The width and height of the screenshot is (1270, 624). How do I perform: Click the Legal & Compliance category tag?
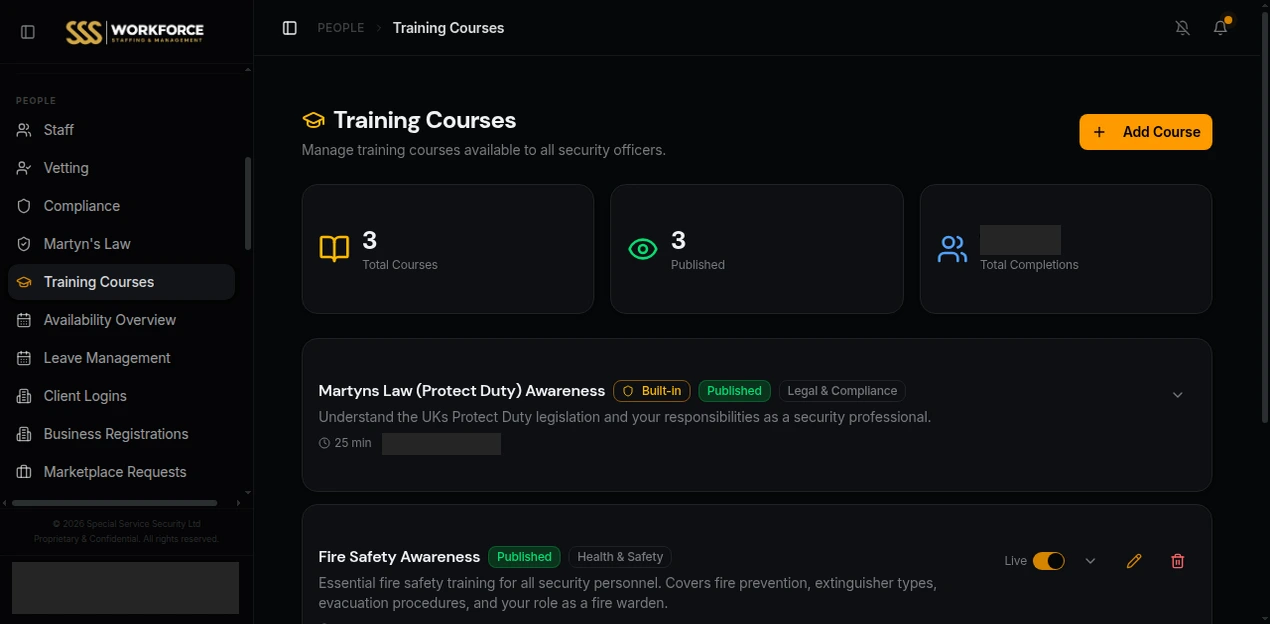842,391
